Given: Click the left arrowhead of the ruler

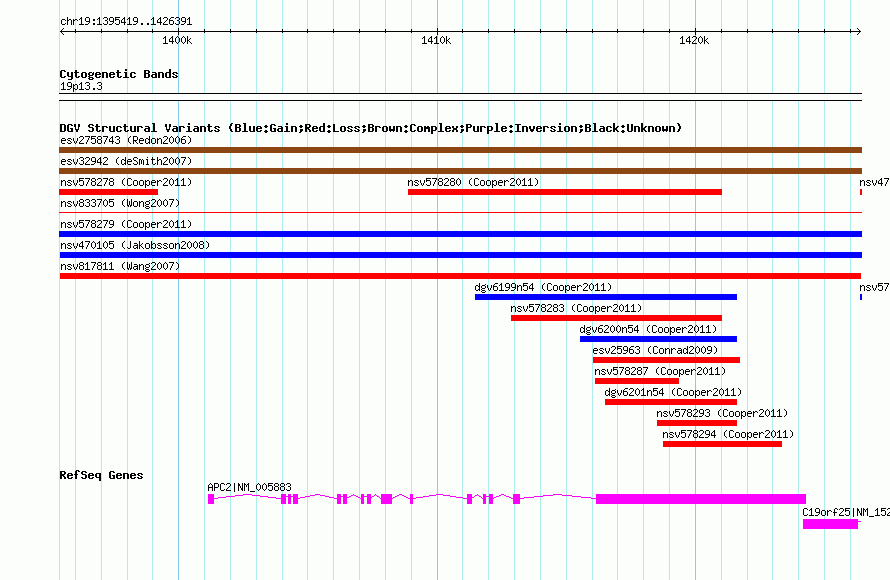Looking at the screenshot, I should coord(62,31).
